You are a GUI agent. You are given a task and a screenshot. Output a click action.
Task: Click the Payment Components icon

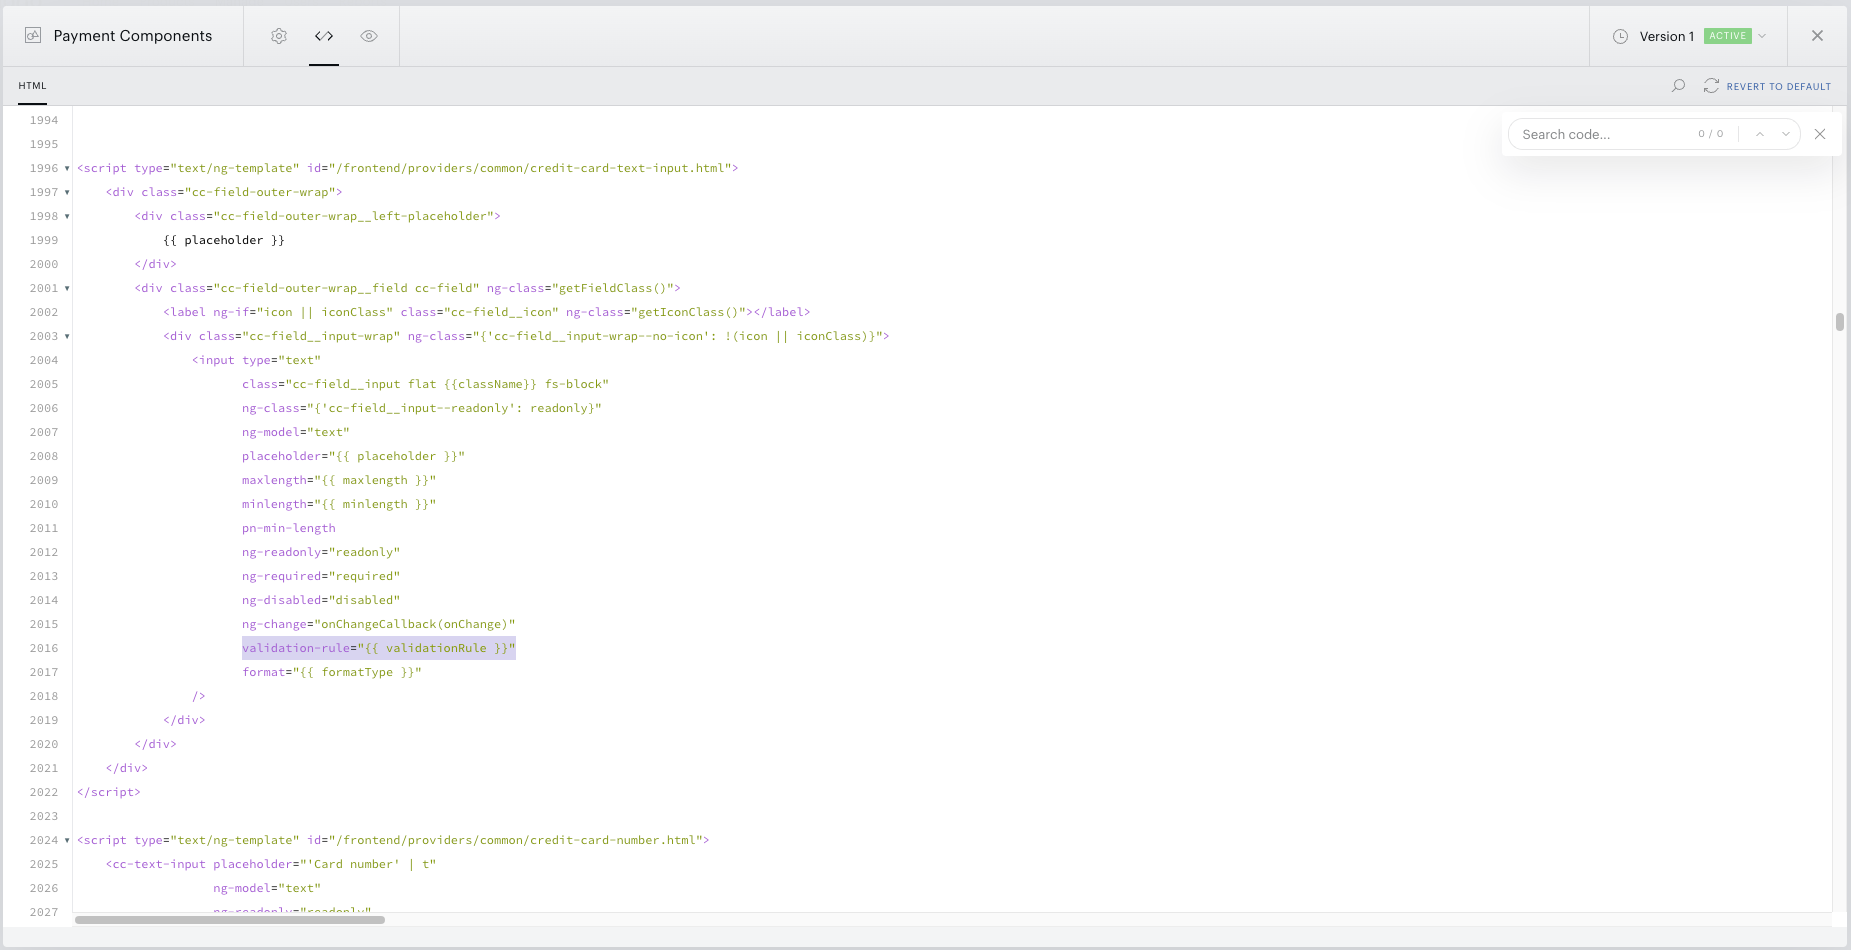pos(33,35)
